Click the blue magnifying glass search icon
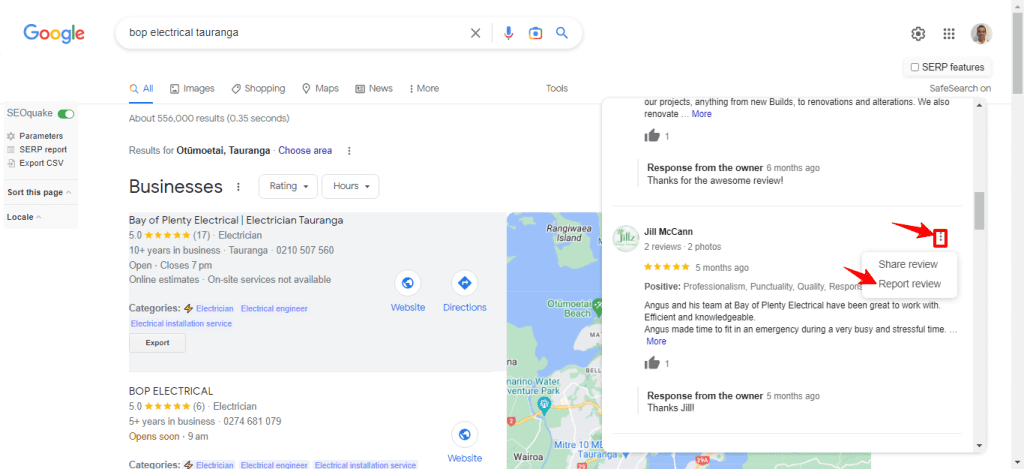 click(562, 33)
